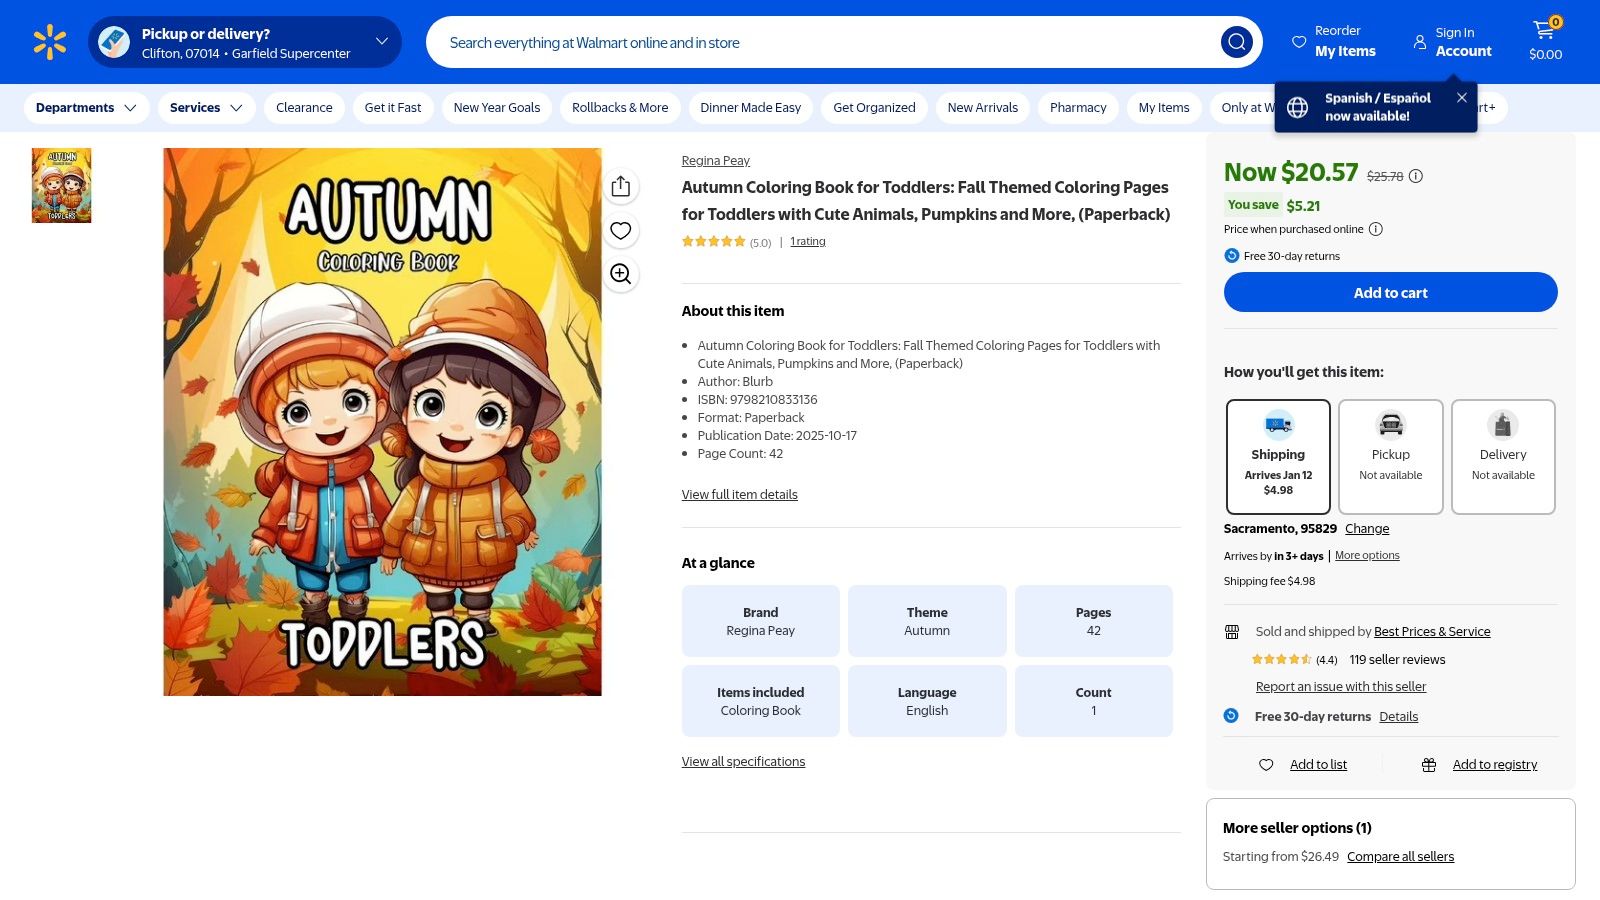Go to Pharmacy in navigation bar
Viewport: 1600px width, 900px height.
1077,108
